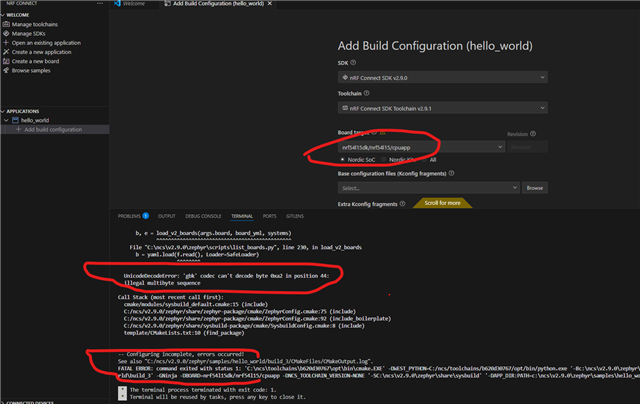Switch to the PORTS tab
This screenshot has width=640, height=404.
[x=269, y=216]
